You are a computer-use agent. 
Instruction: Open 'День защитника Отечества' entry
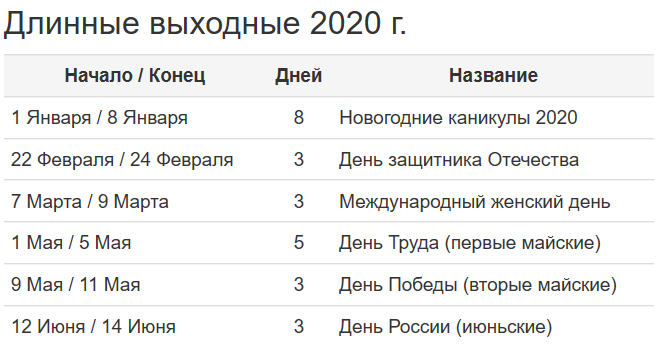tap(459, 160)
